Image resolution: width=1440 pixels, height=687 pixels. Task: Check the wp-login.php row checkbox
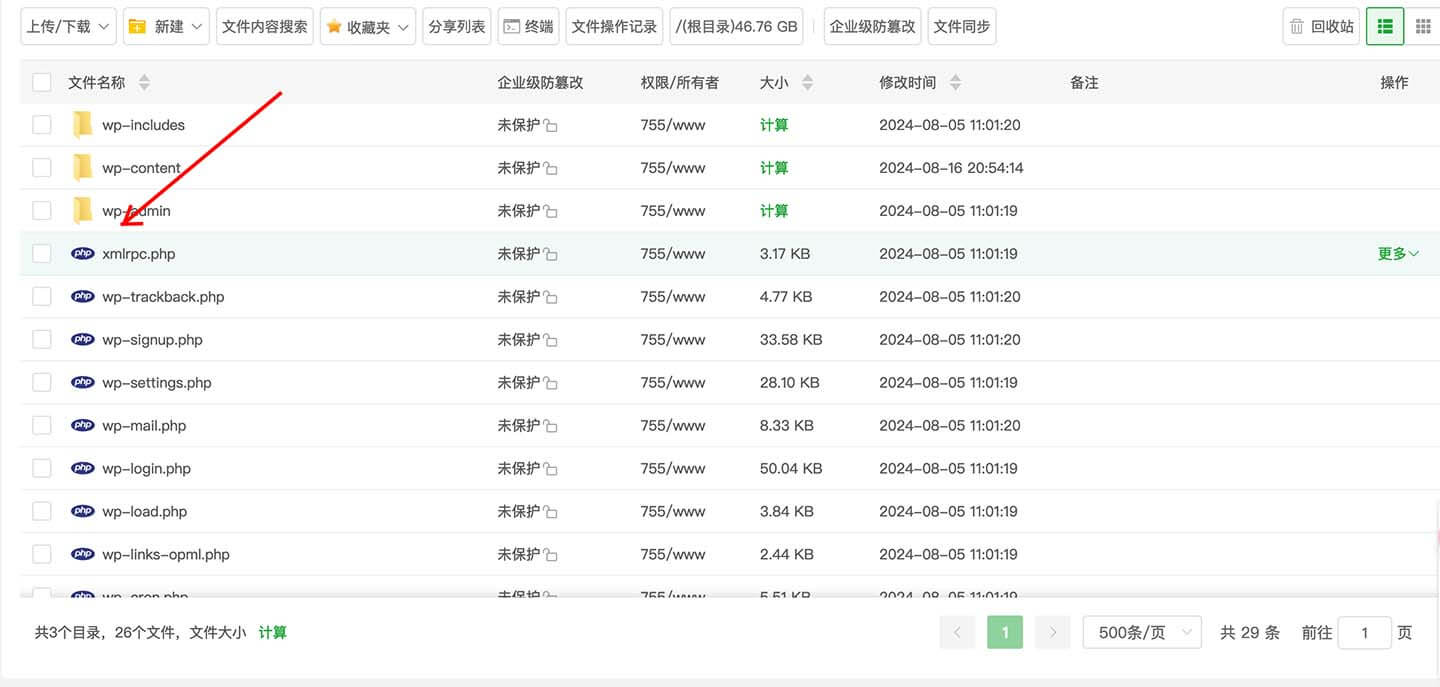point(42,469)
